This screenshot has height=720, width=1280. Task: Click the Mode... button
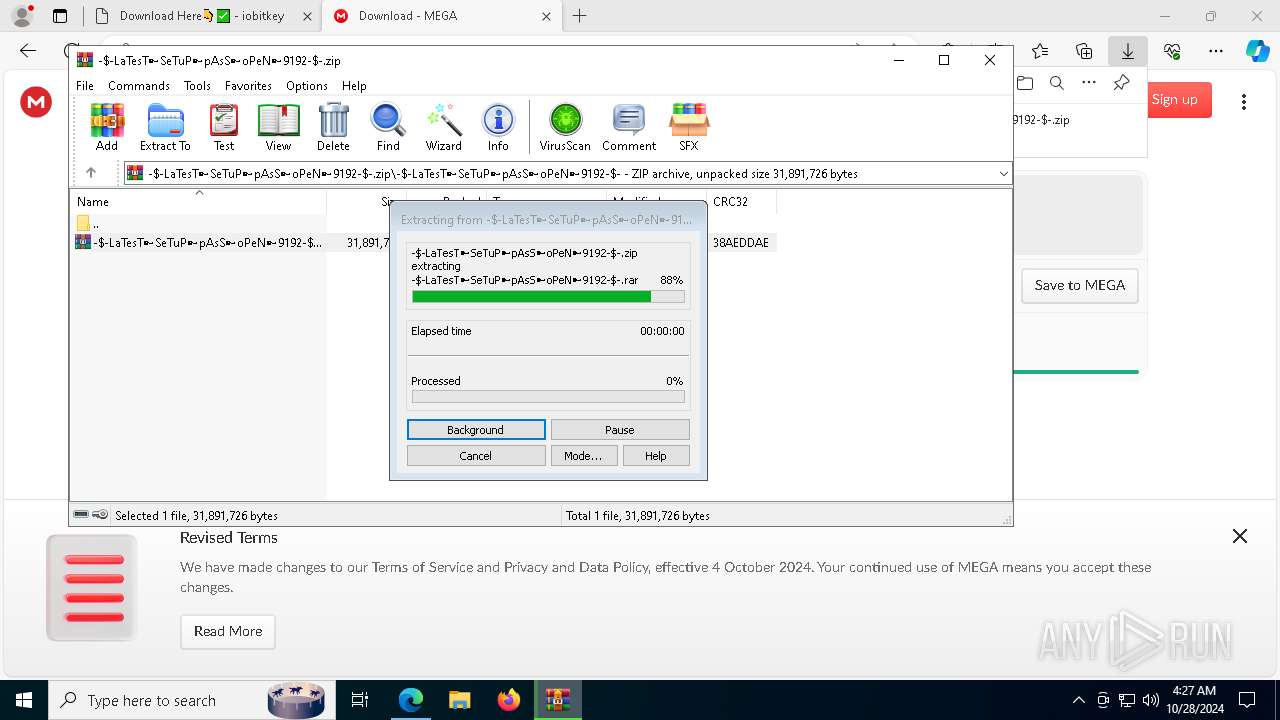pos(583,456)
